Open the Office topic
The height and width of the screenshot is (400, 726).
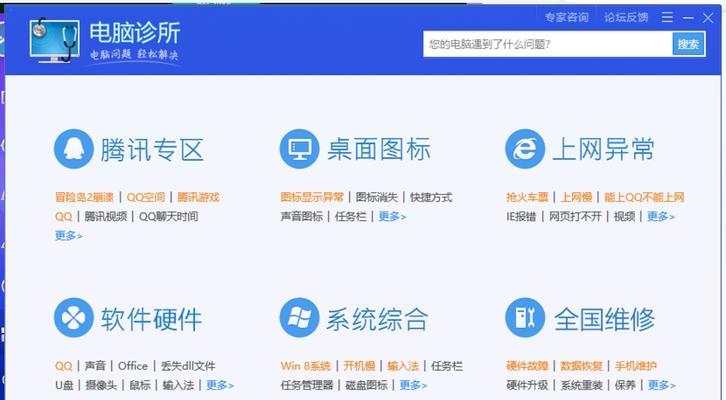(x=133, y=366)
